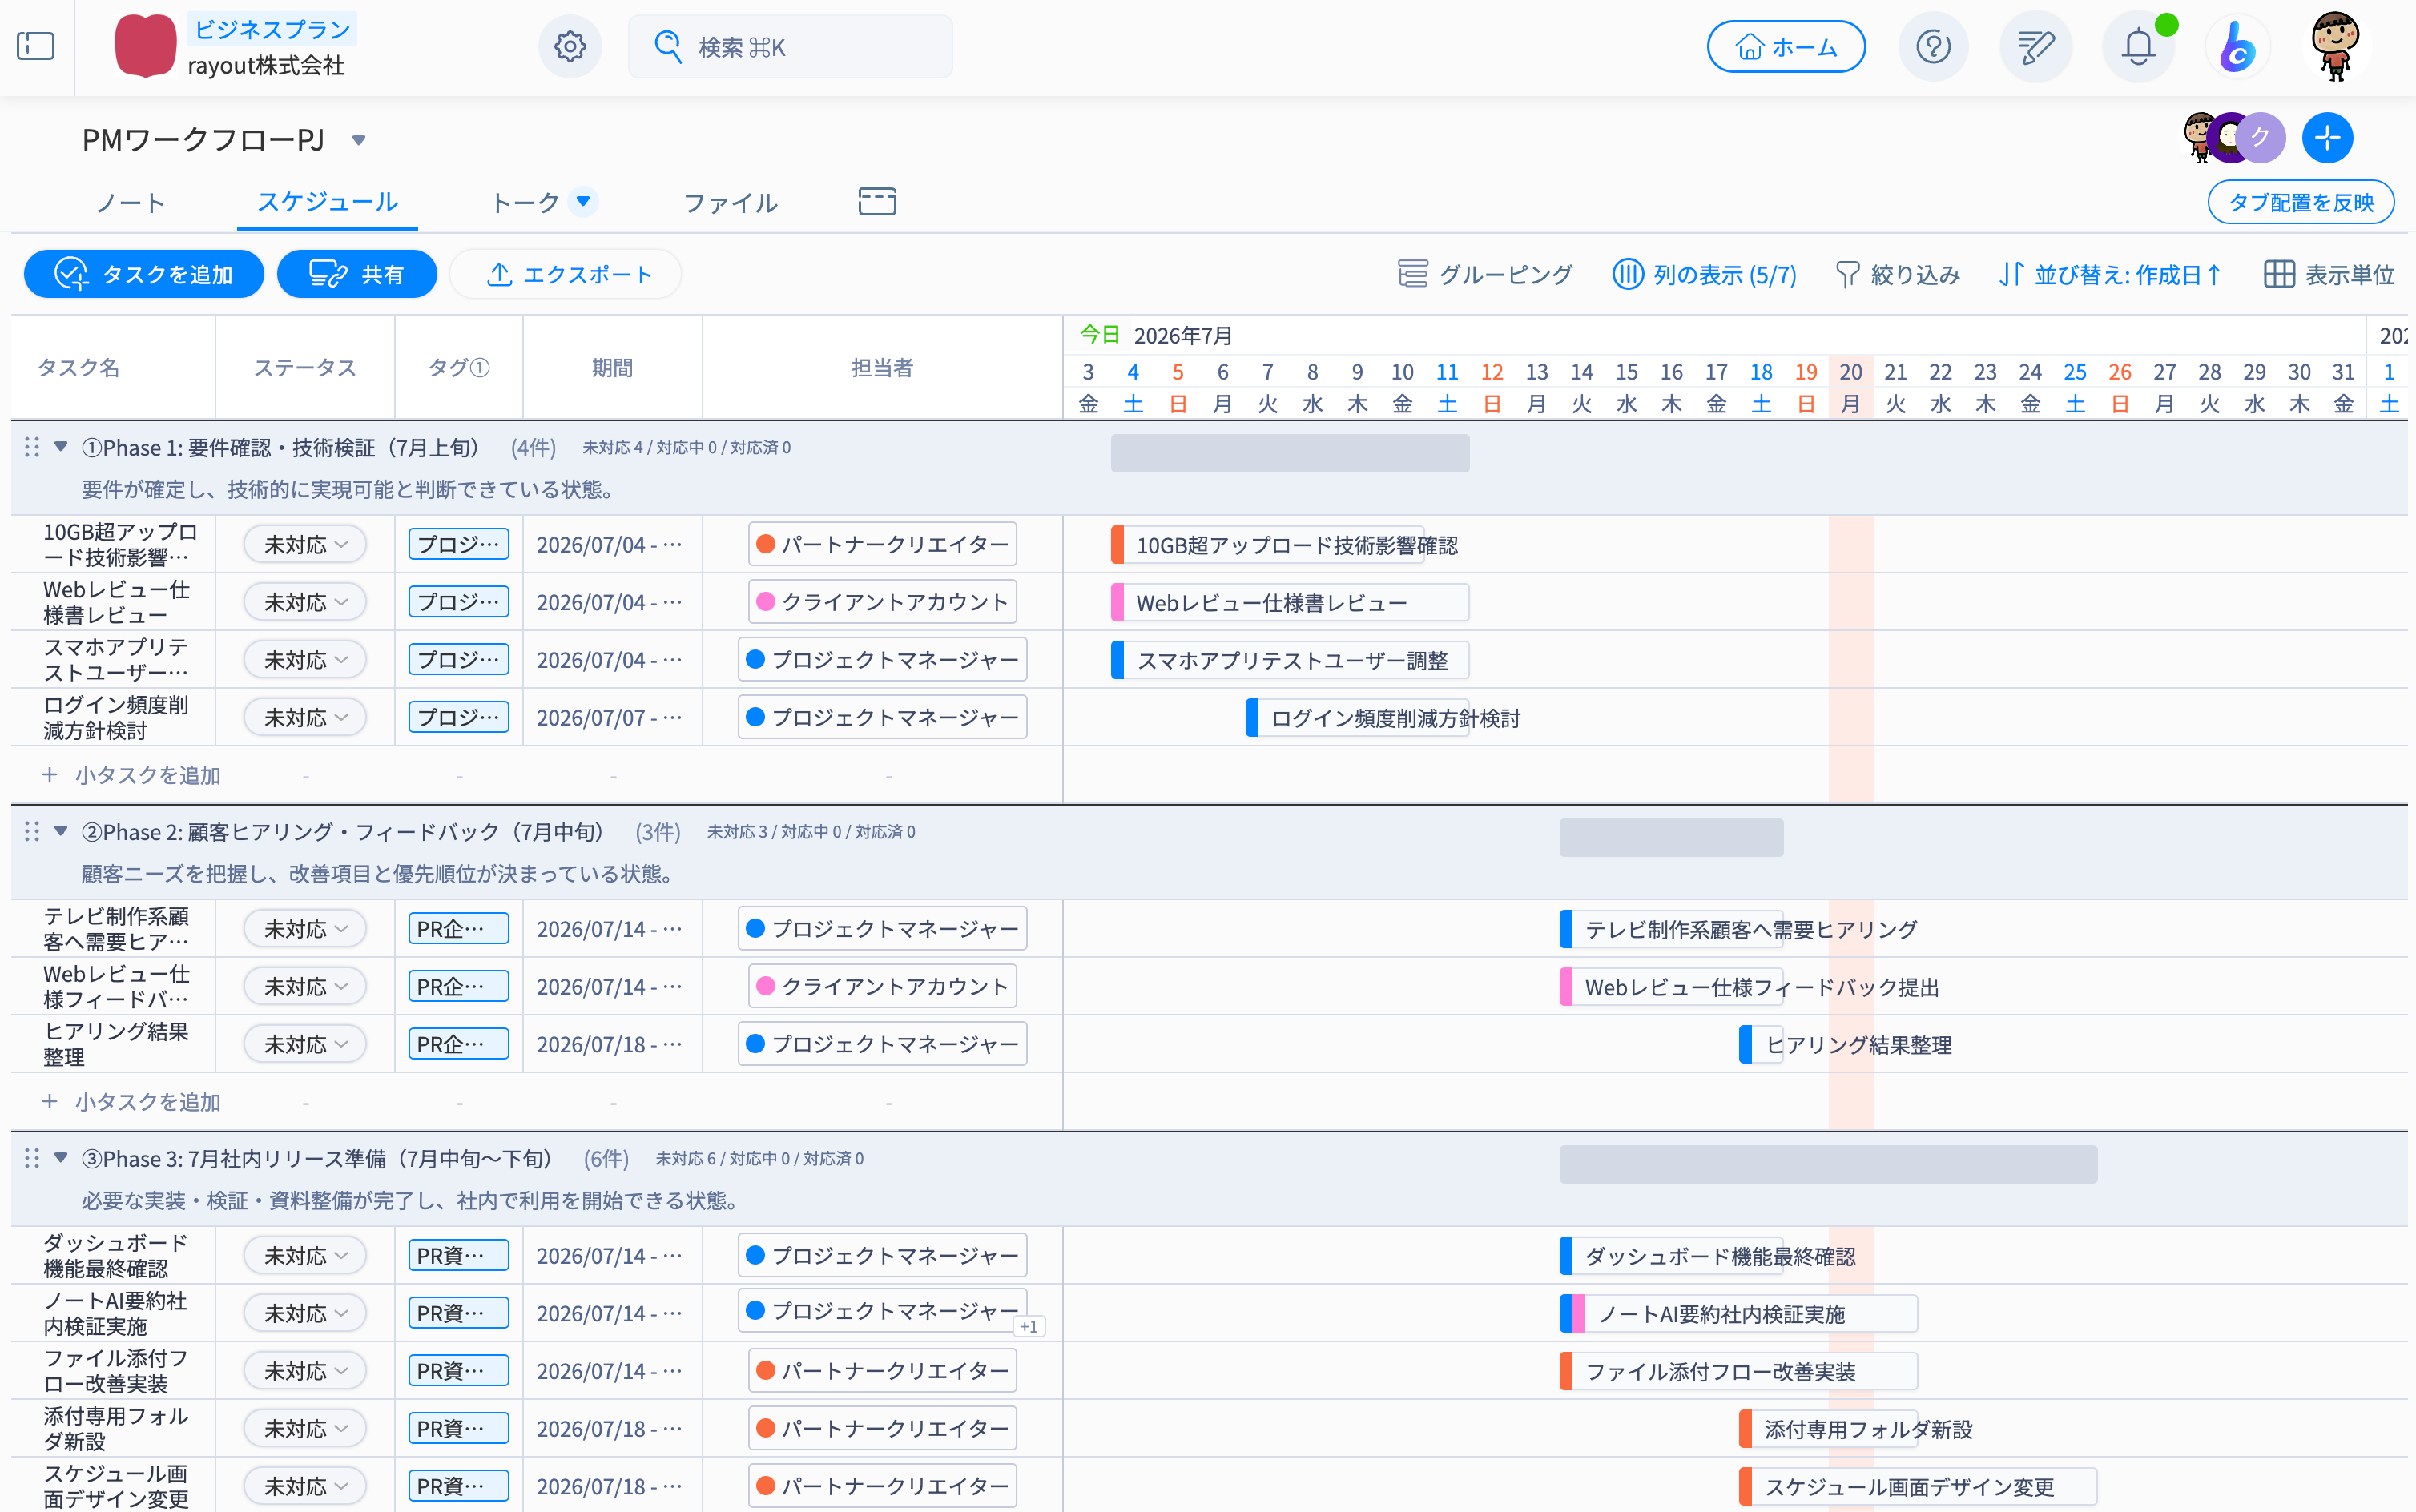Open the PMワークフローPJ project dropdown
The width and height of the screenshot is (2416, 1512).
359,140
